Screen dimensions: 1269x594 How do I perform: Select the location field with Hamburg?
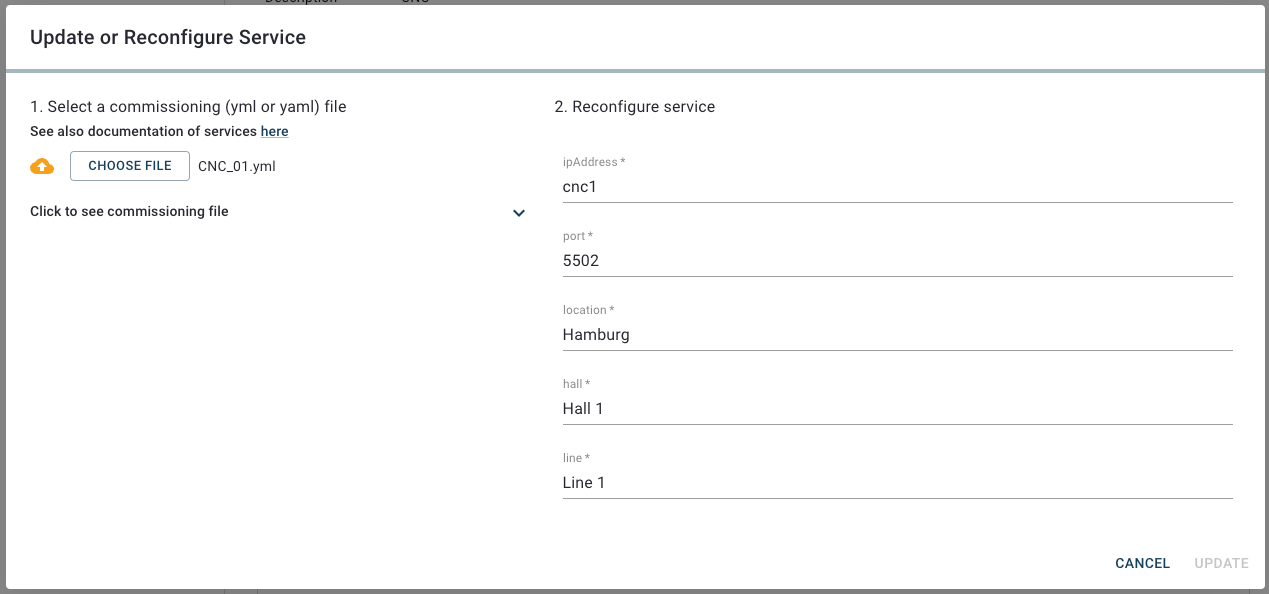click(897, 335)
